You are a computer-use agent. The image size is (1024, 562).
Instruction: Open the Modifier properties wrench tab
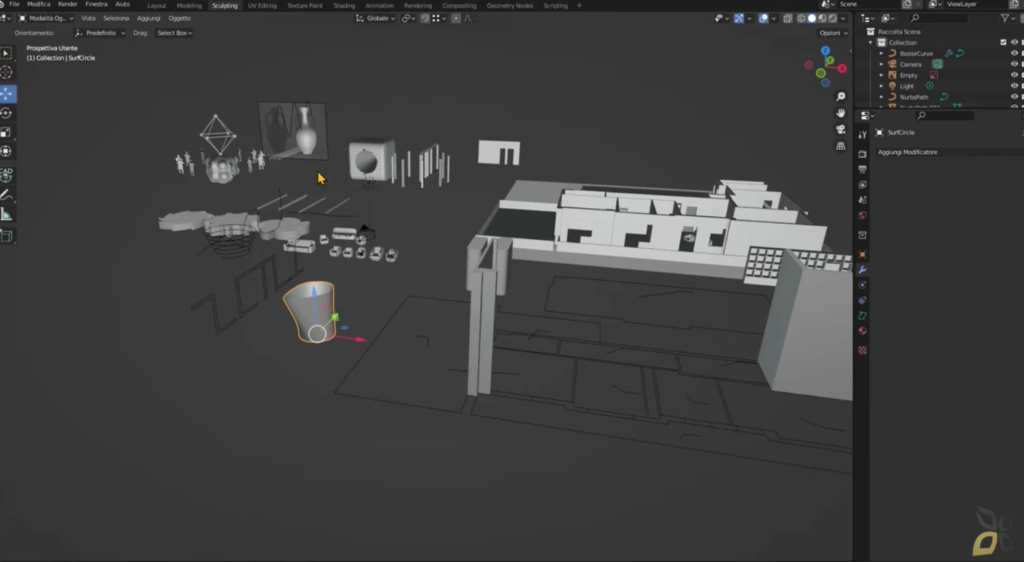tap(863, 270)
